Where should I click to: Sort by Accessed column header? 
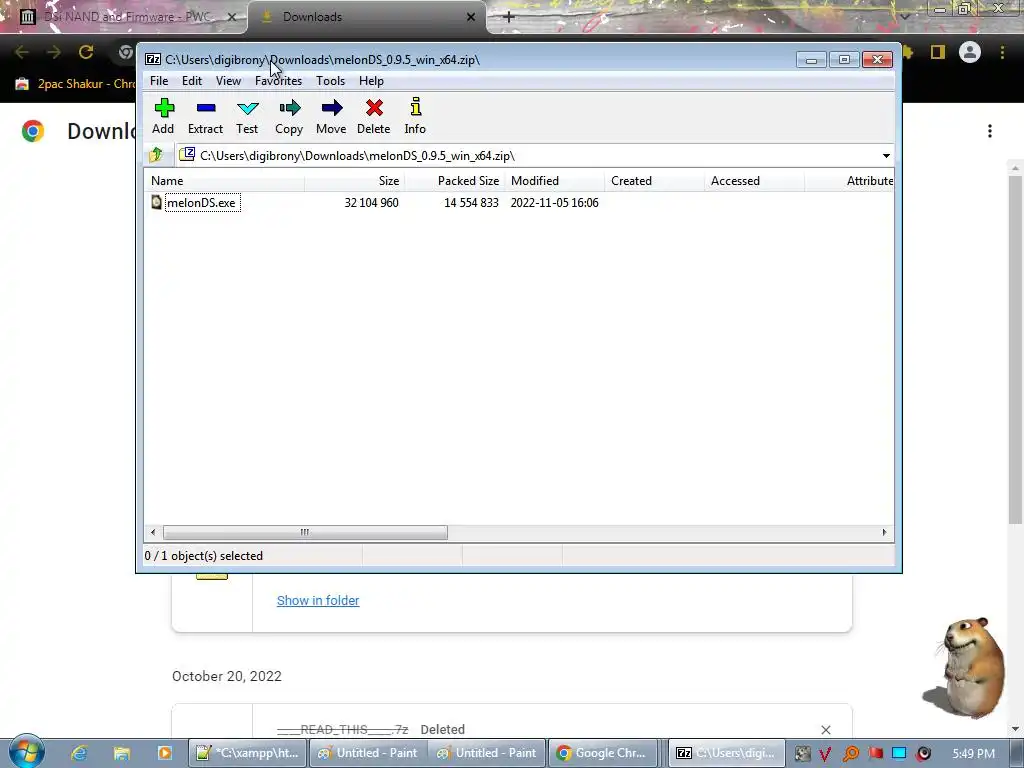[x=754, y=181]
